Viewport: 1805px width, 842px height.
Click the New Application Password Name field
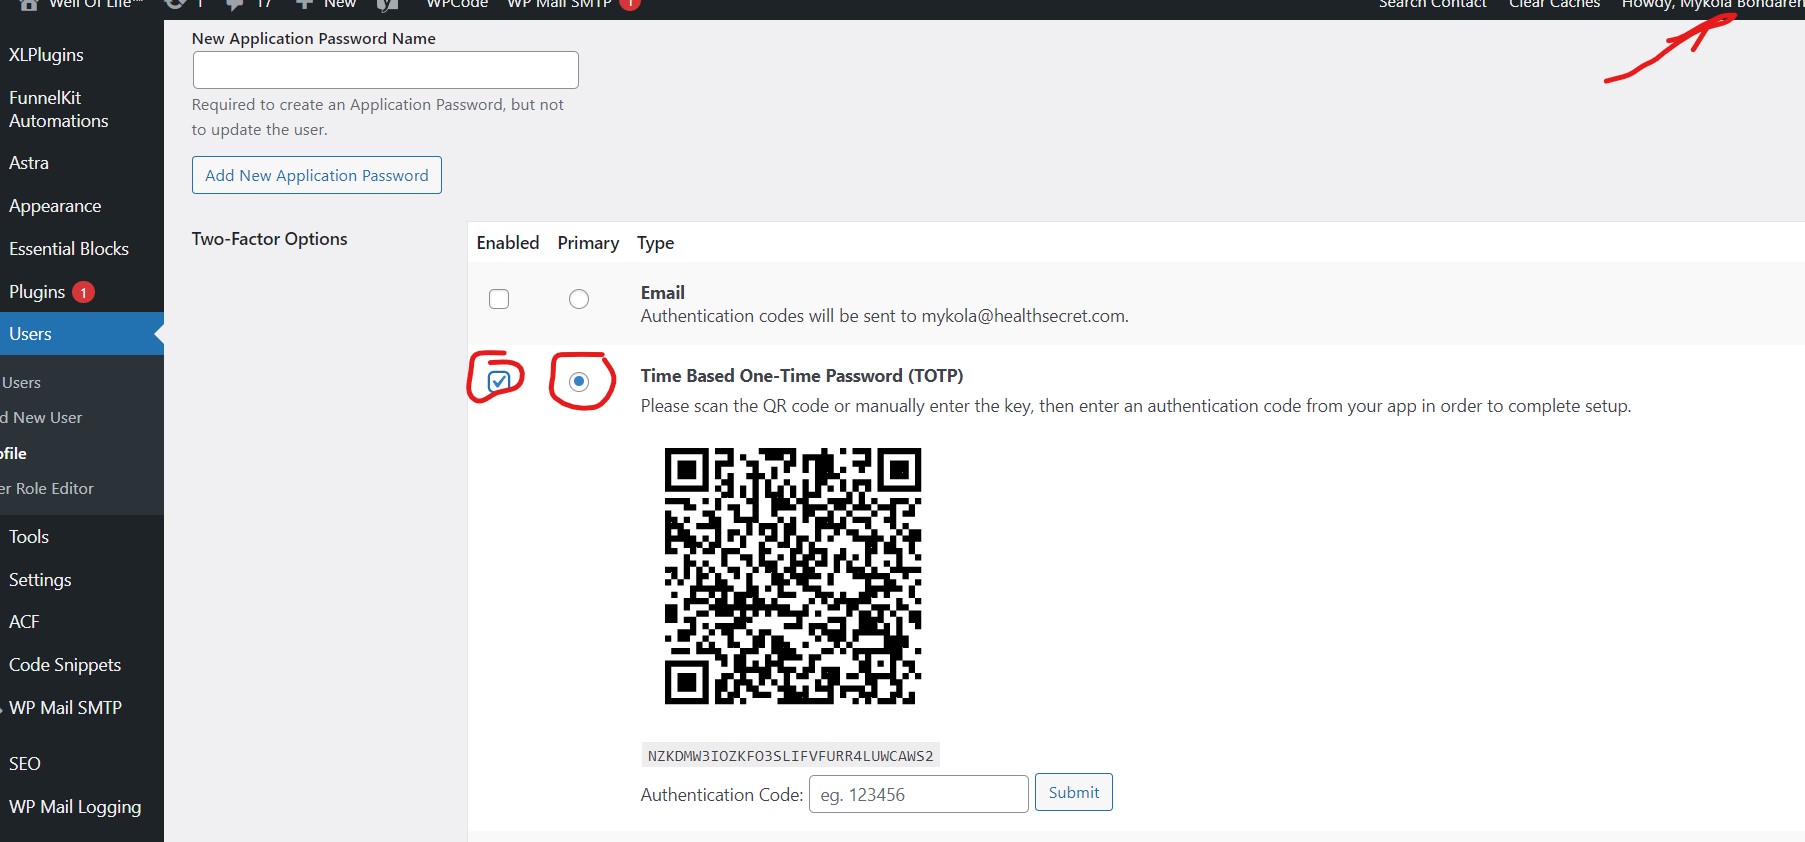pyautogui.click(x=385, y=70)
